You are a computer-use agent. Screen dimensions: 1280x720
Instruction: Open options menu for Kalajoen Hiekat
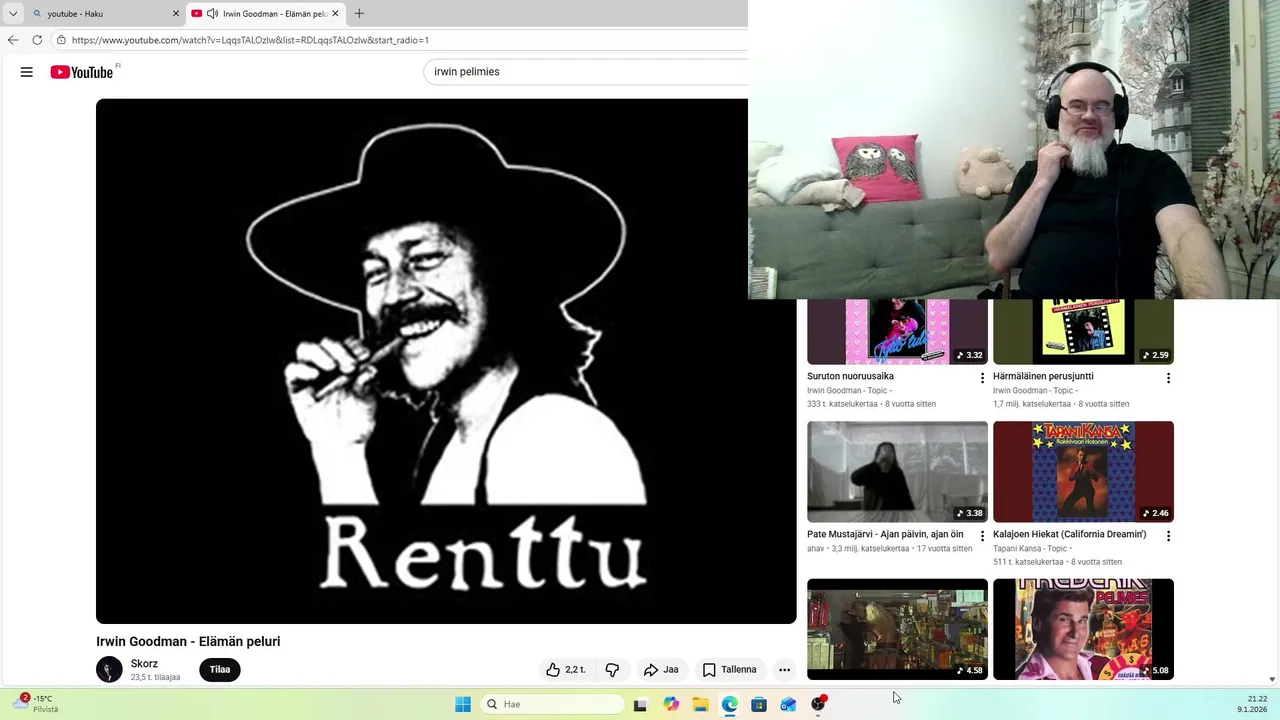point(1168,536)
